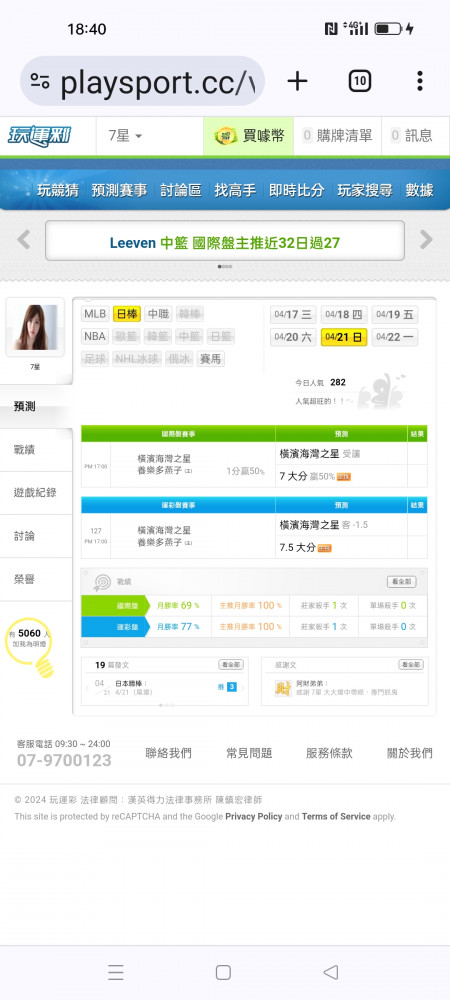
Task: Open new browser tab with plus icon
Action: click(x=297, y=81)
